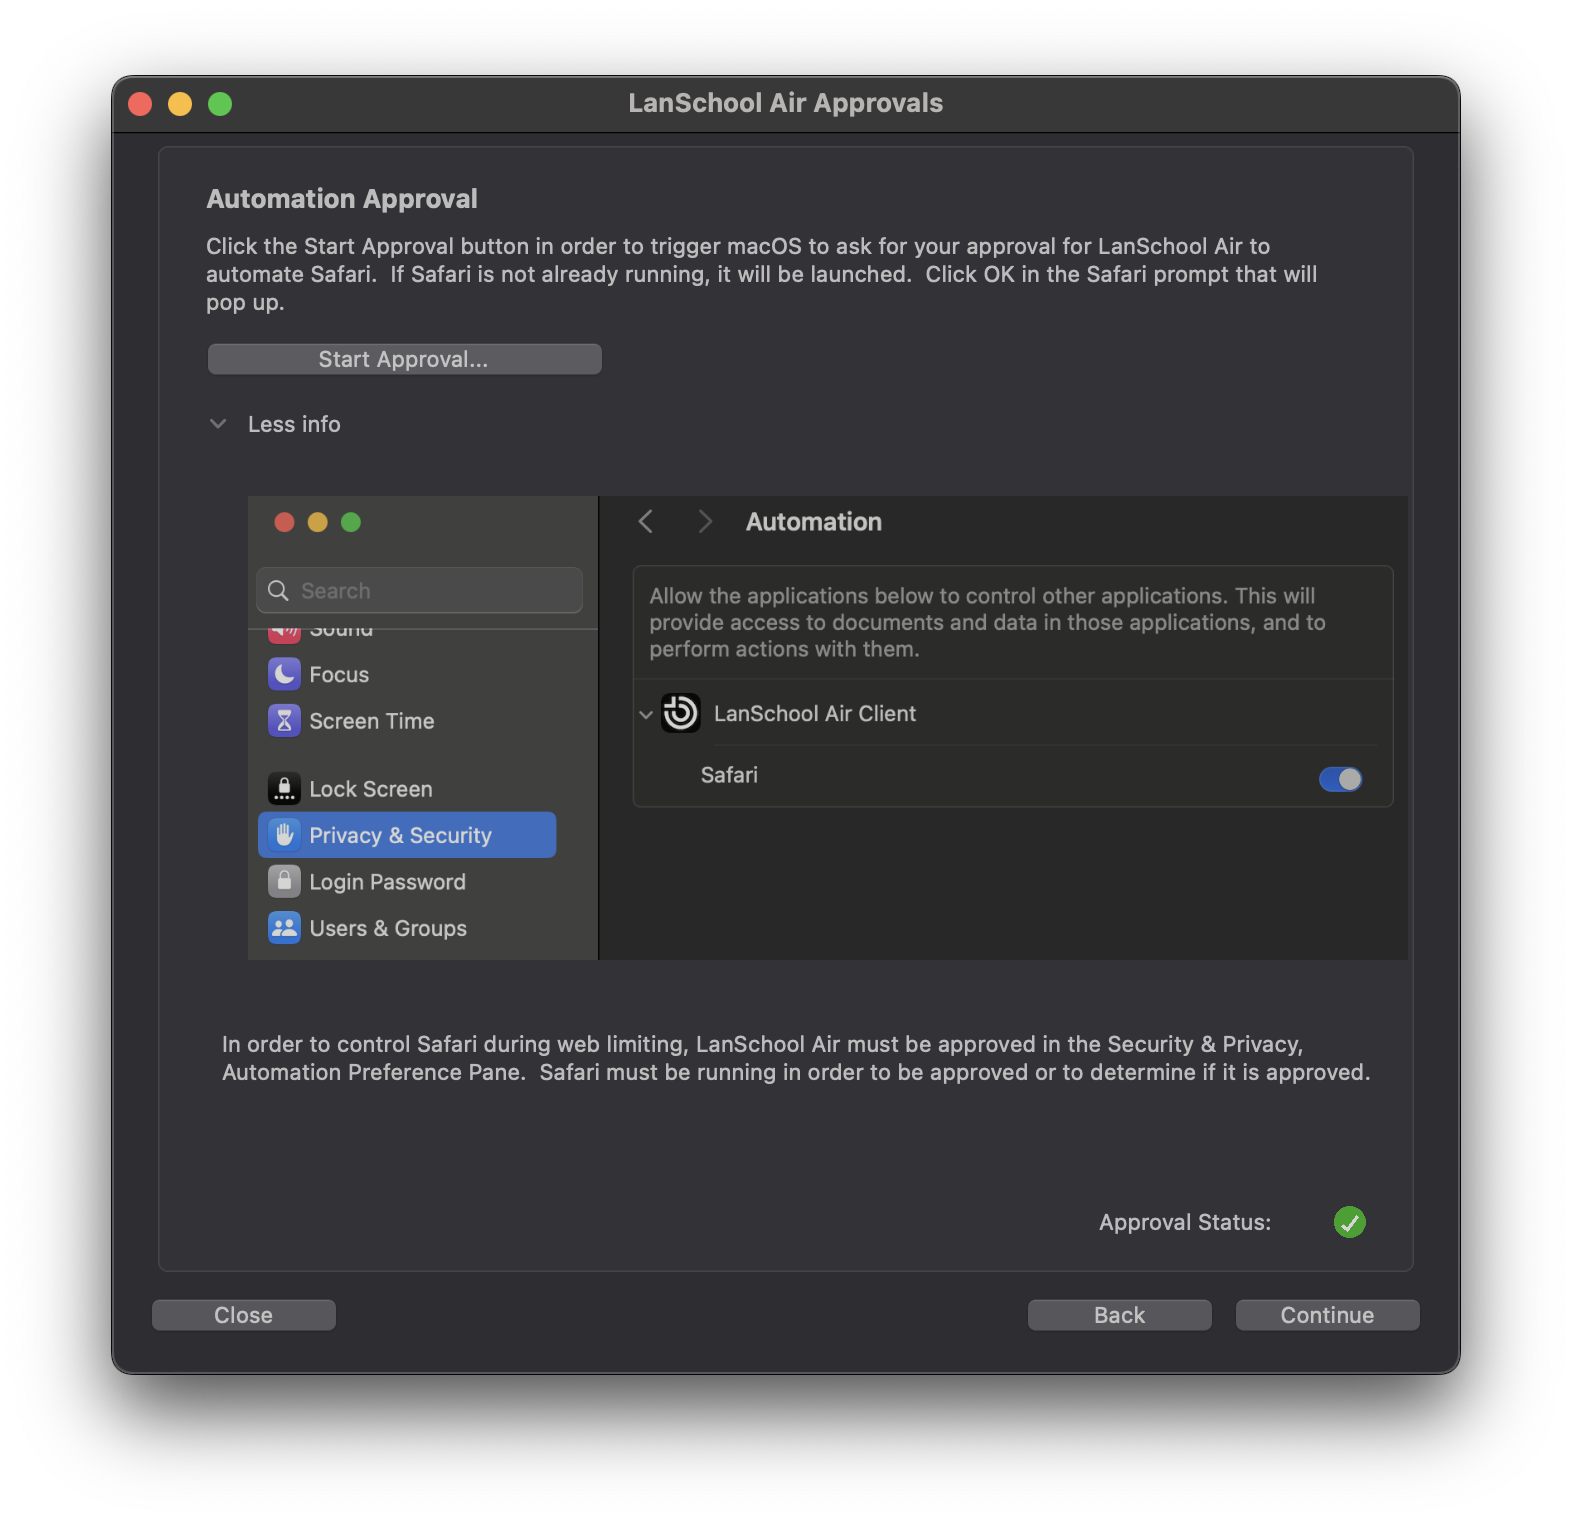Click the LanSchool Air Client app icon
The width and height of the screenshot is (1572, 1522).
(x=681, y=713)
